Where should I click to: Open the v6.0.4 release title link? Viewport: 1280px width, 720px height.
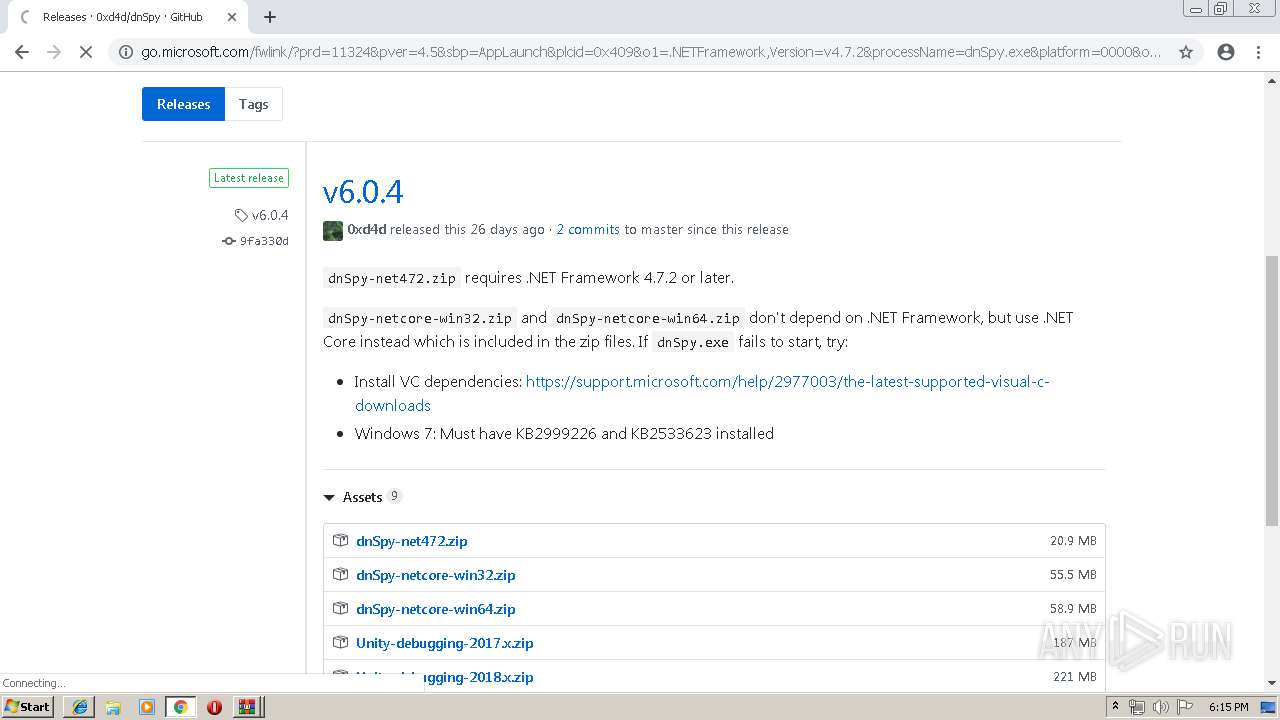click(363, 191)
